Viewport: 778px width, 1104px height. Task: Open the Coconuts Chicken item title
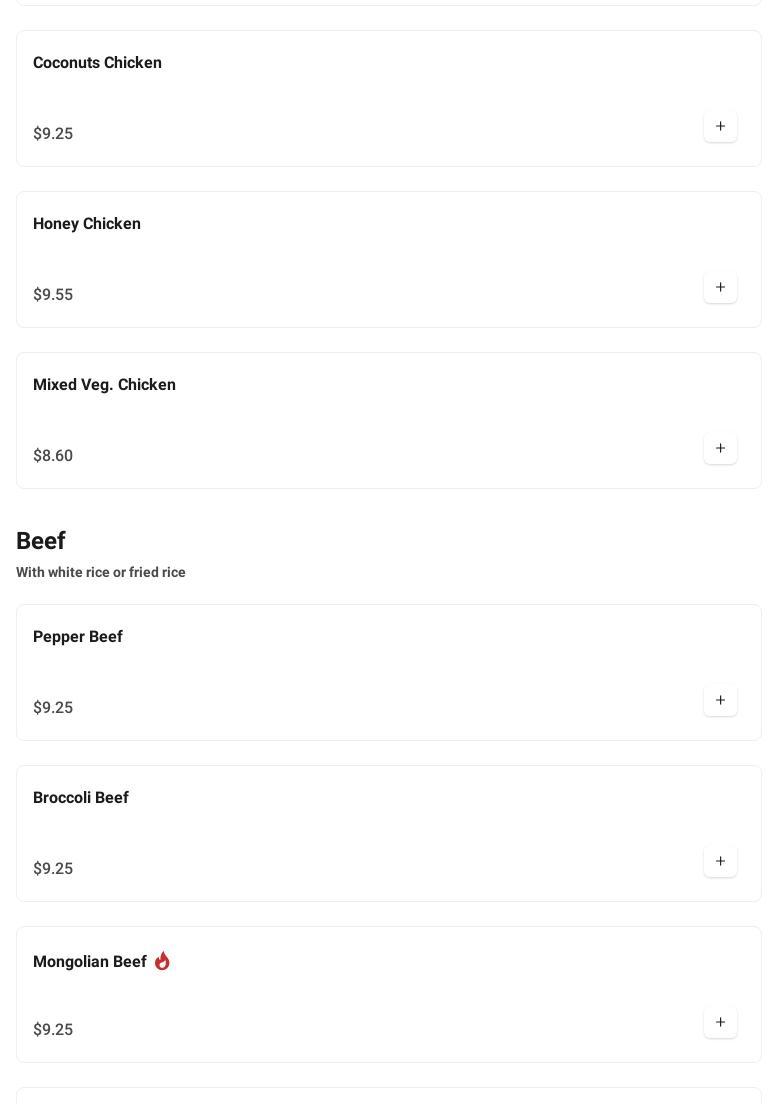pyautogui.click(x=97, y=62)
